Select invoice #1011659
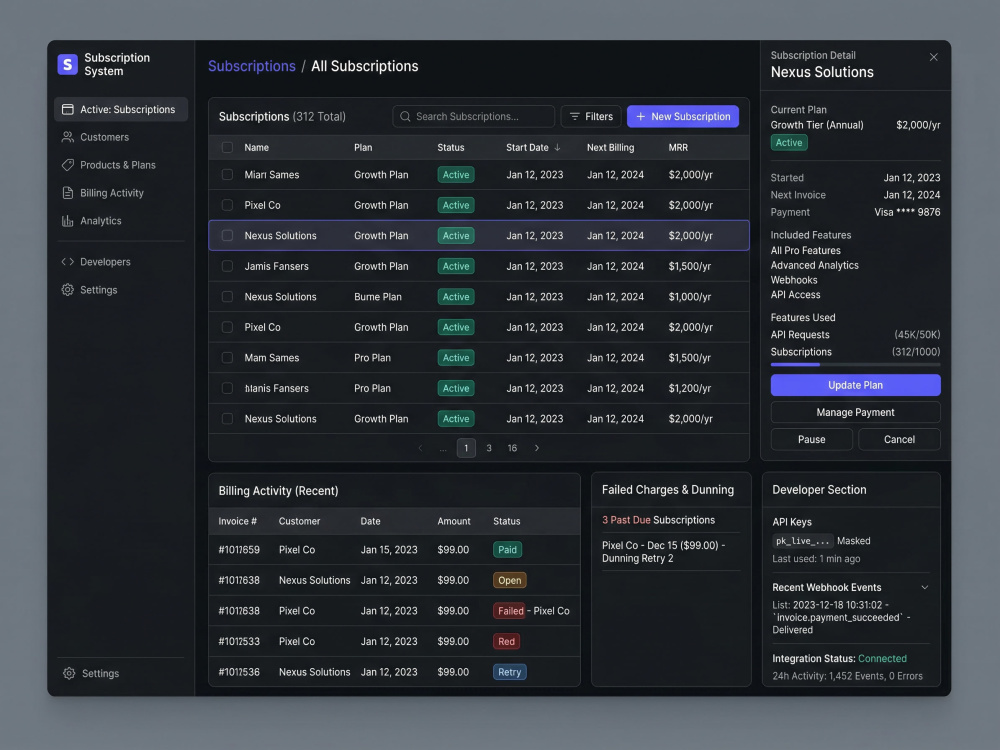The width and height of the screenshot is (1000, 750). pos(239,550)
